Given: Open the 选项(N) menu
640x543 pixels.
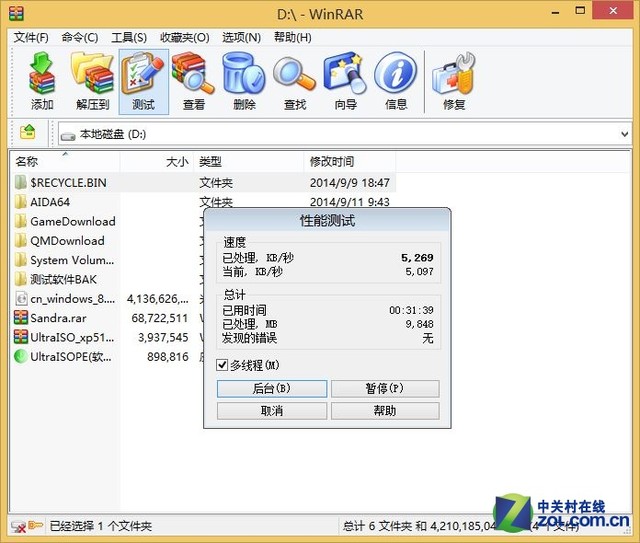Looking at the screenshot, I should tap(241, 38).
